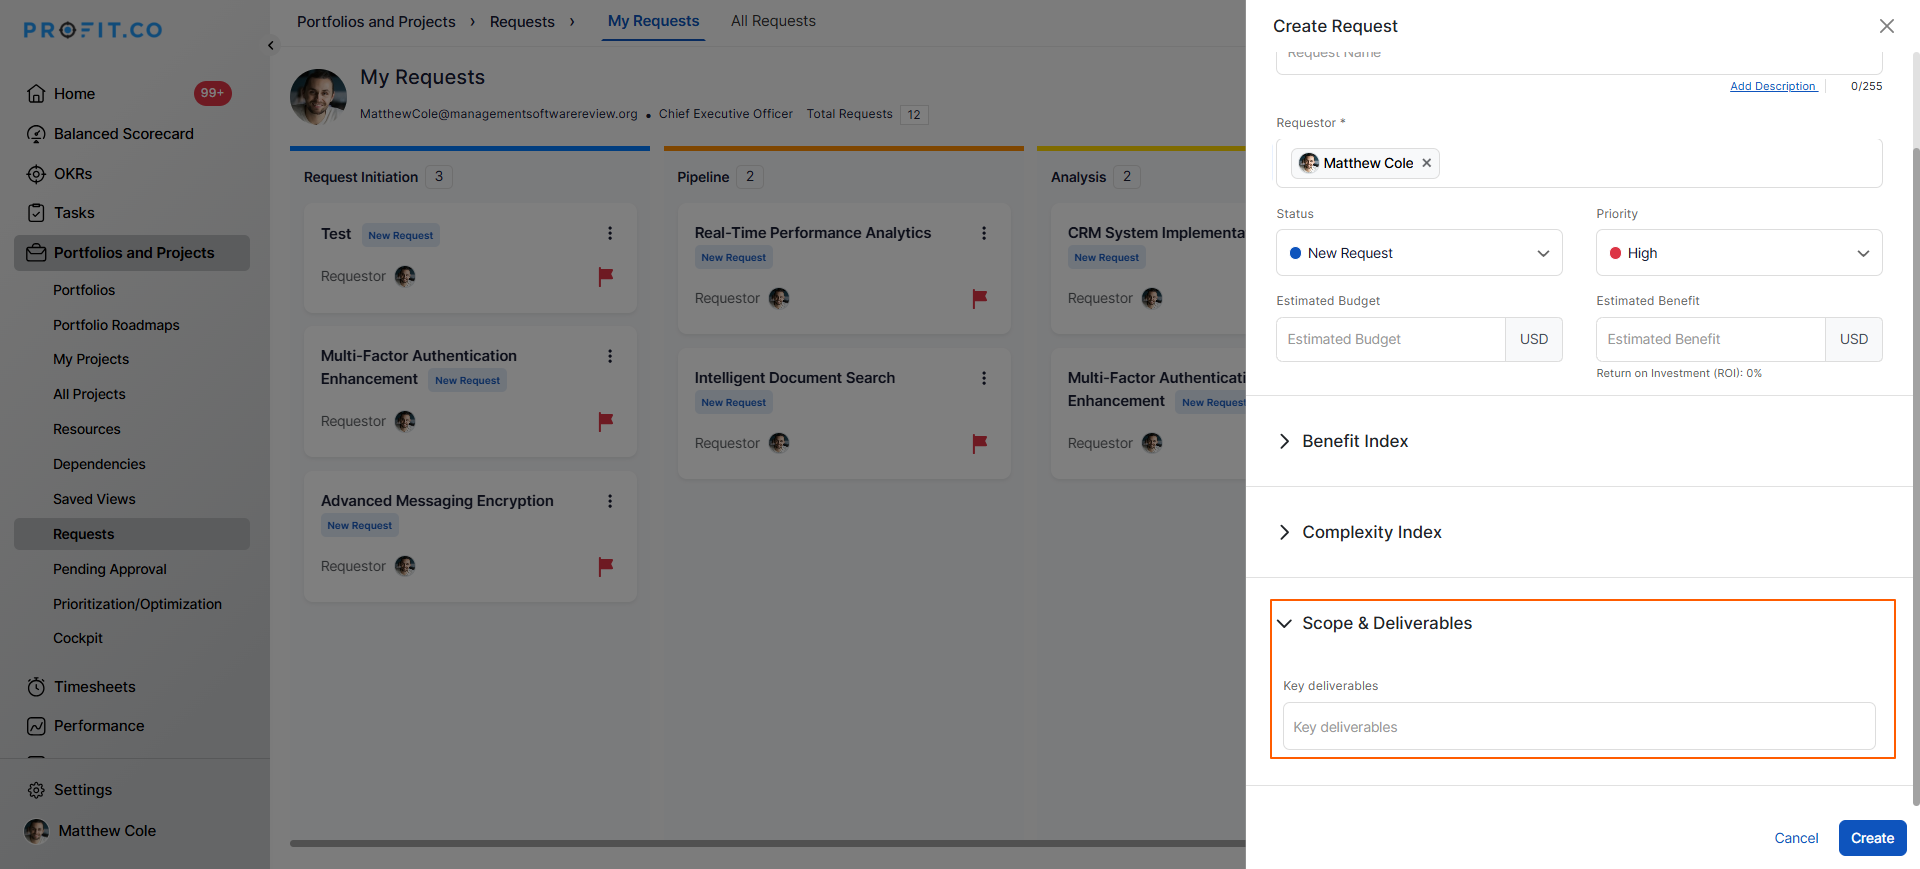Click the Create button

point(1872,838)
